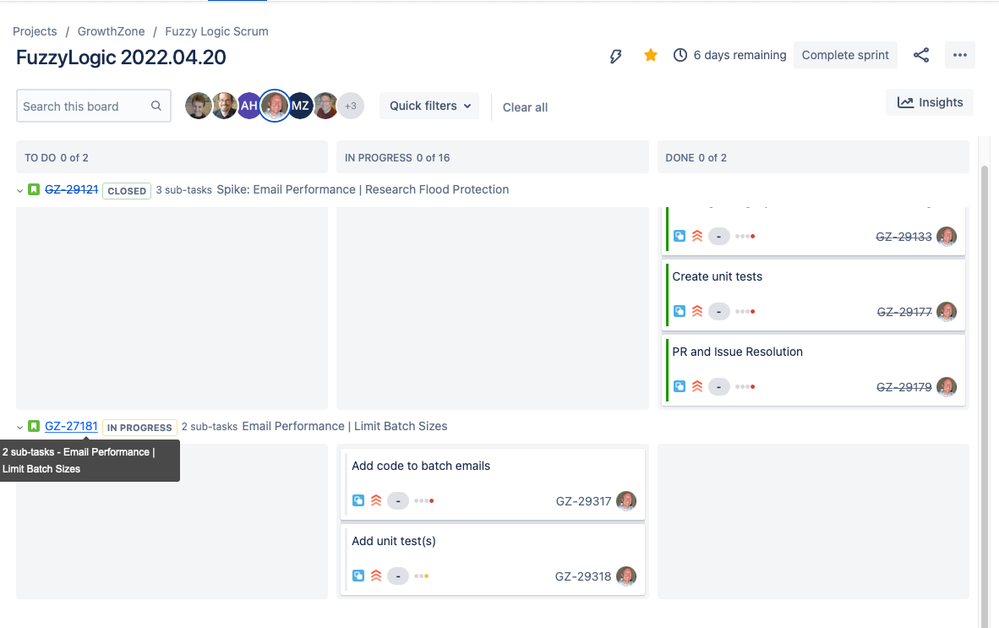Click the assignee avatar on GZ-29177
The width and height of the screenshot is (999, 628).
[946, 311]
